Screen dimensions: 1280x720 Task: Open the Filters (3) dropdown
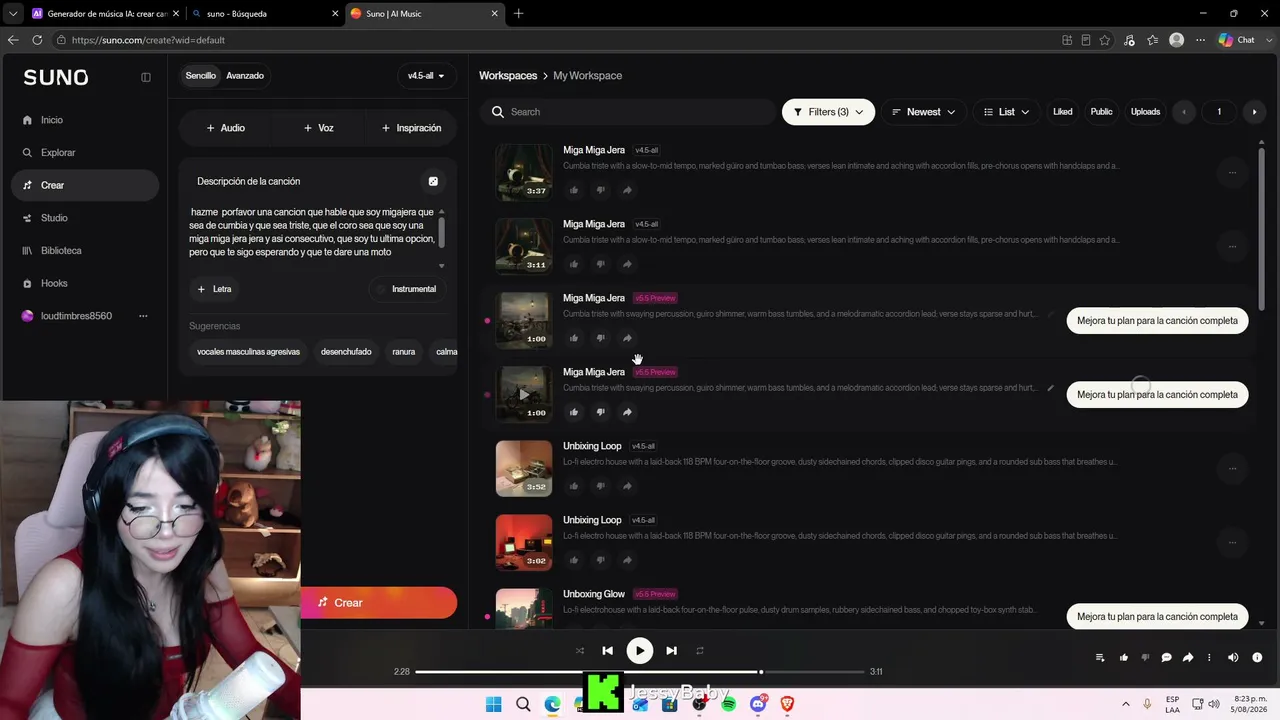828,112
